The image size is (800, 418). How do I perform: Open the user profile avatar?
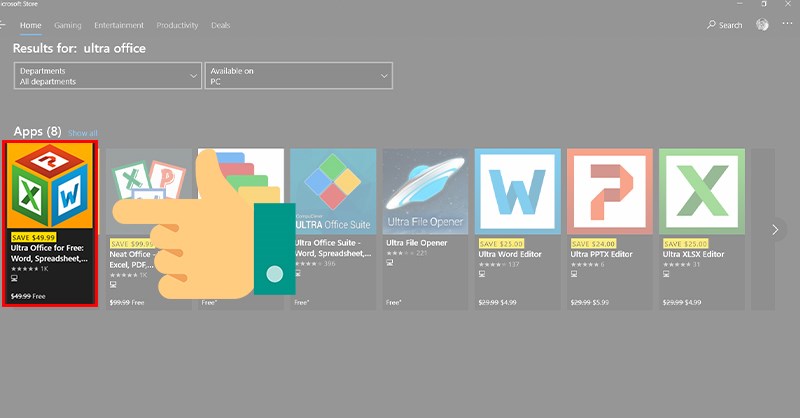click(x=763, y=25)
